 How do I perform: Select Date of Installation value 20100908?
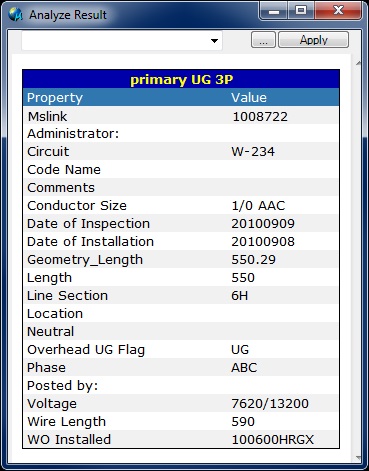(x=263, y=242)
